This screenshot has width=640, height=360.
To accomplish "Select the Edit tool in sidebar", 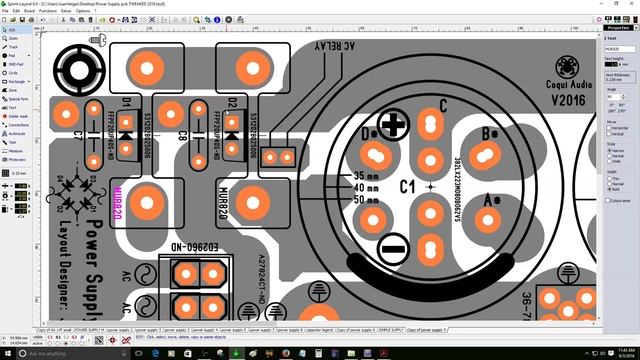I will pyautogui.click(x=16, y=30).
